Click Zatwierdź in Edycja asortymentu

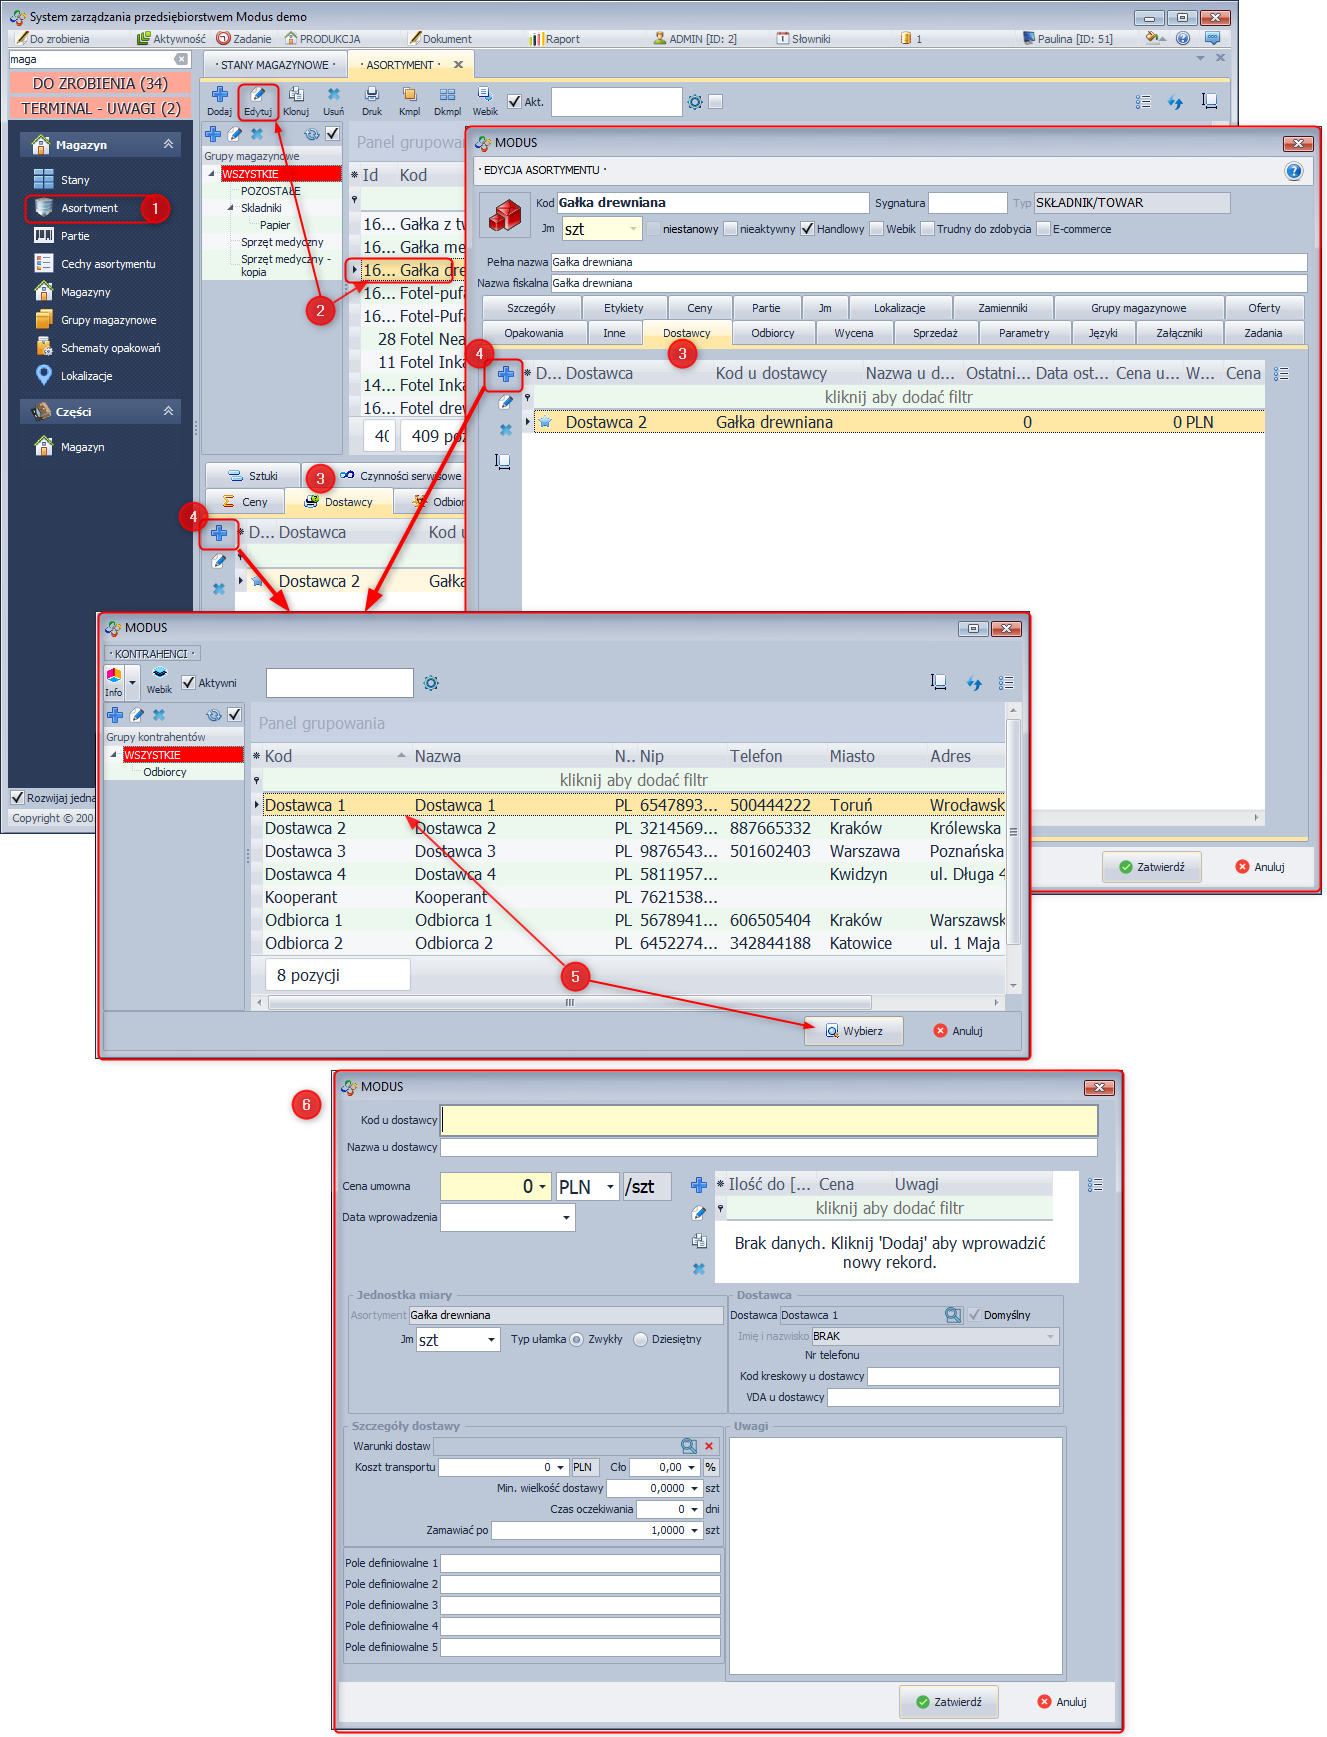point(1152,867)
